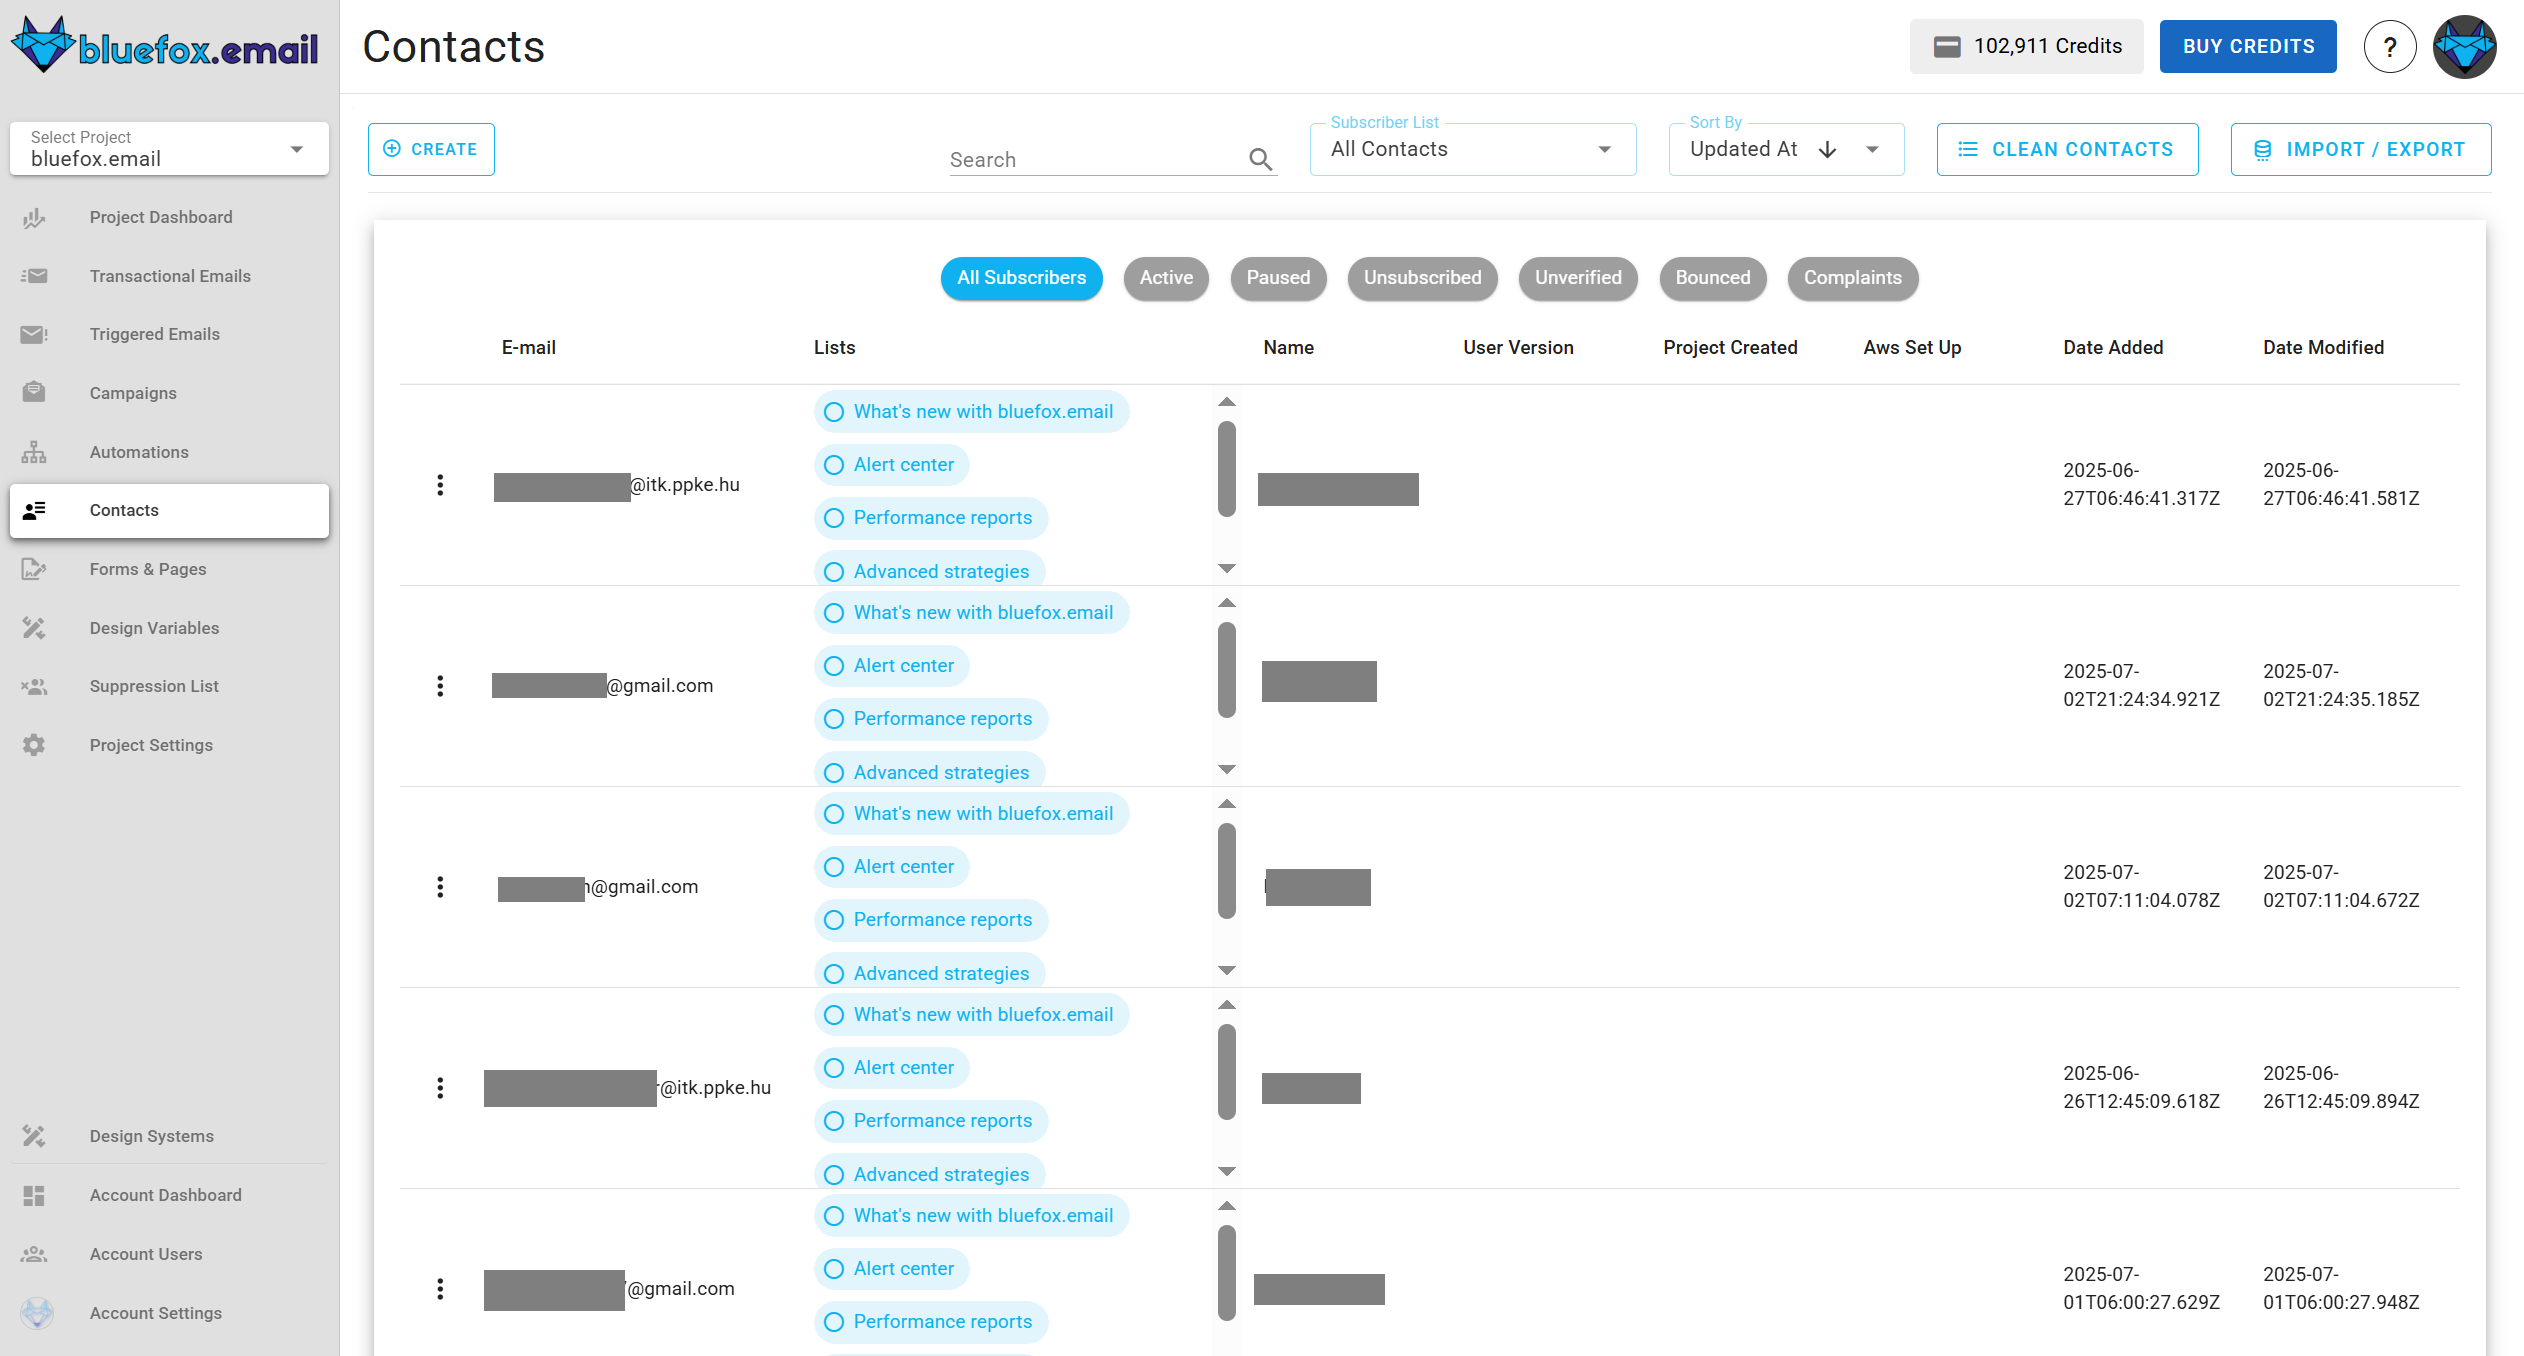The height and width of the screenshot is (1356, 2524).
Task: Open the Sort By dropdown arrow
Action: (x=1872, y=149)
